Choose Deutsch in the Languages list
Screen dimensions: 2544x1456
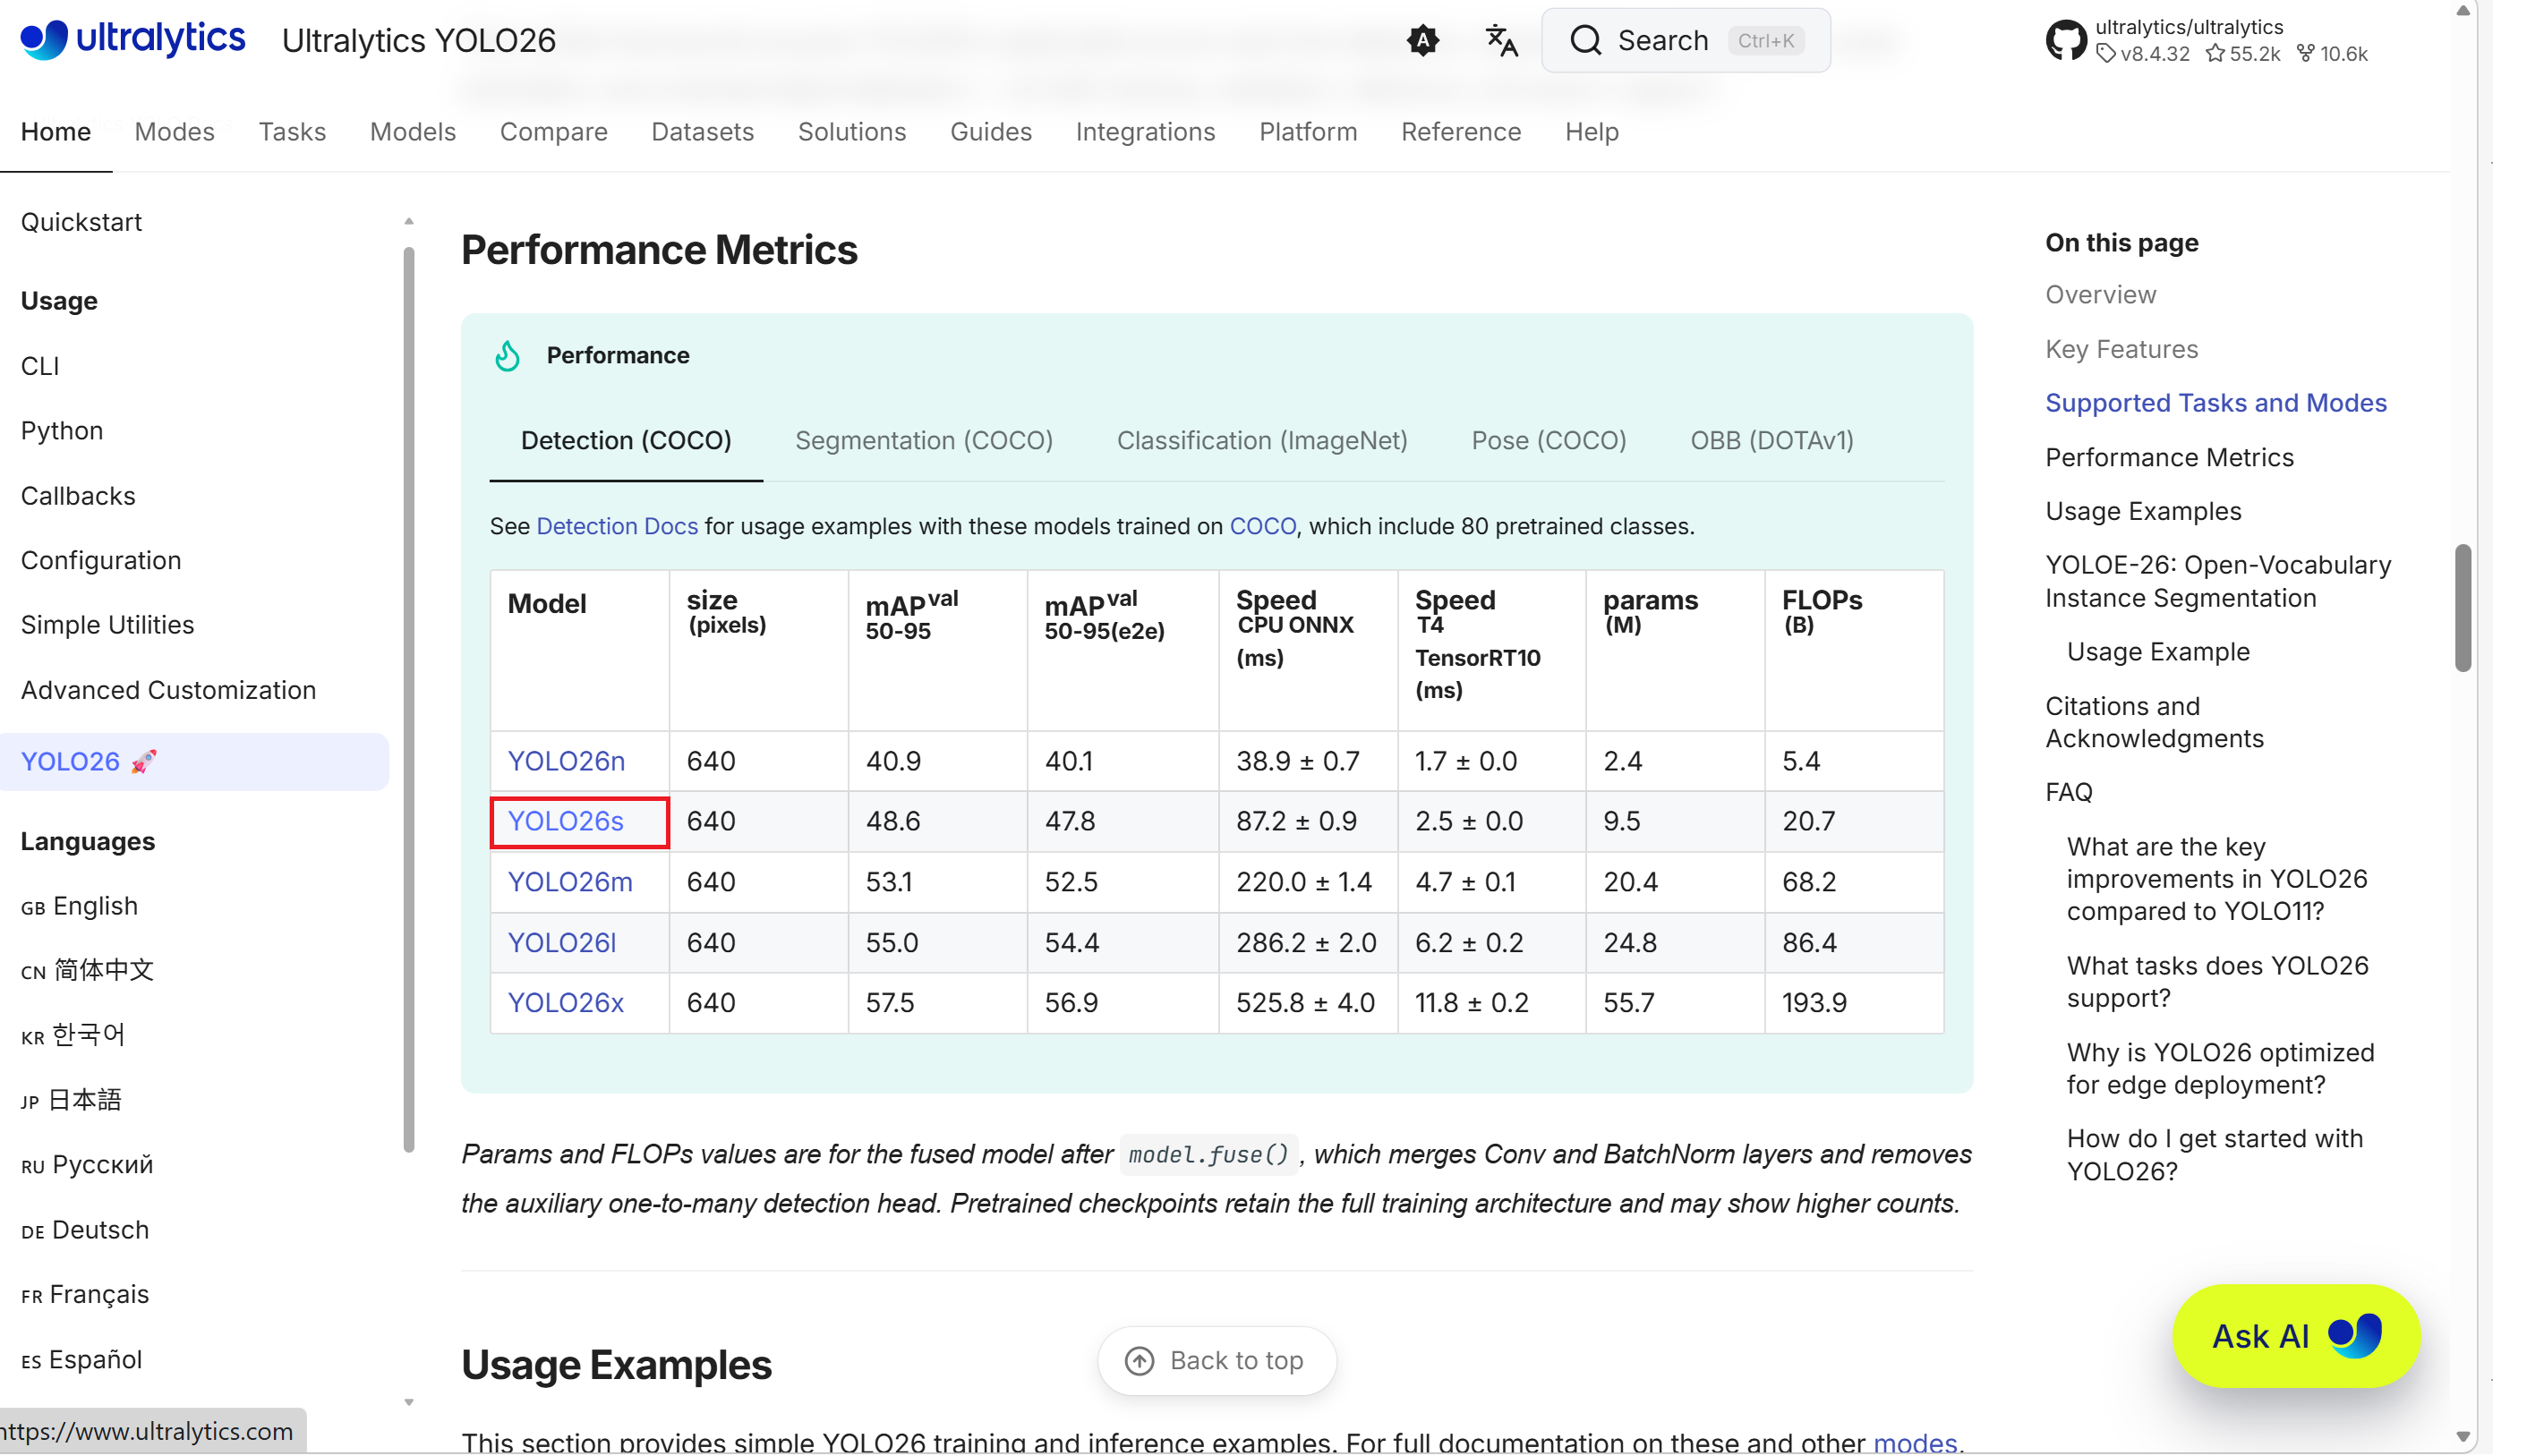[x=99, y=1229]
